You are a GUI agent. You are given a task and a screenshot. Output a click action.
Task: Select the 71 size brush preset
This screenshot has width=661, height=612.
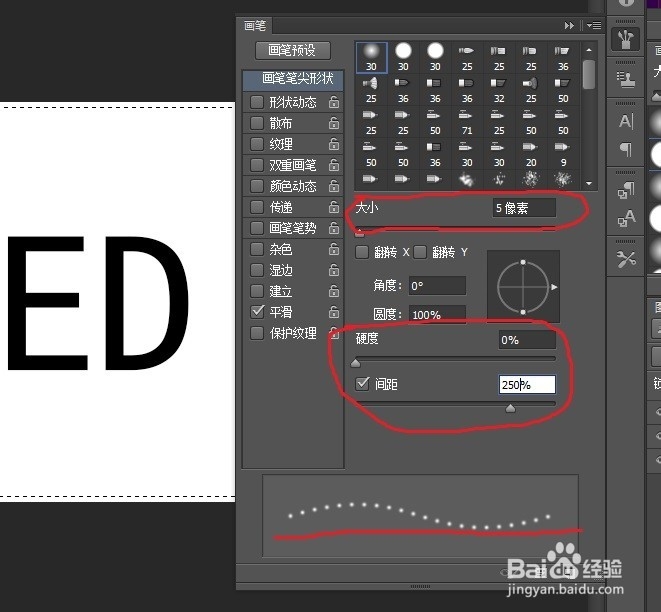point(467,121)
